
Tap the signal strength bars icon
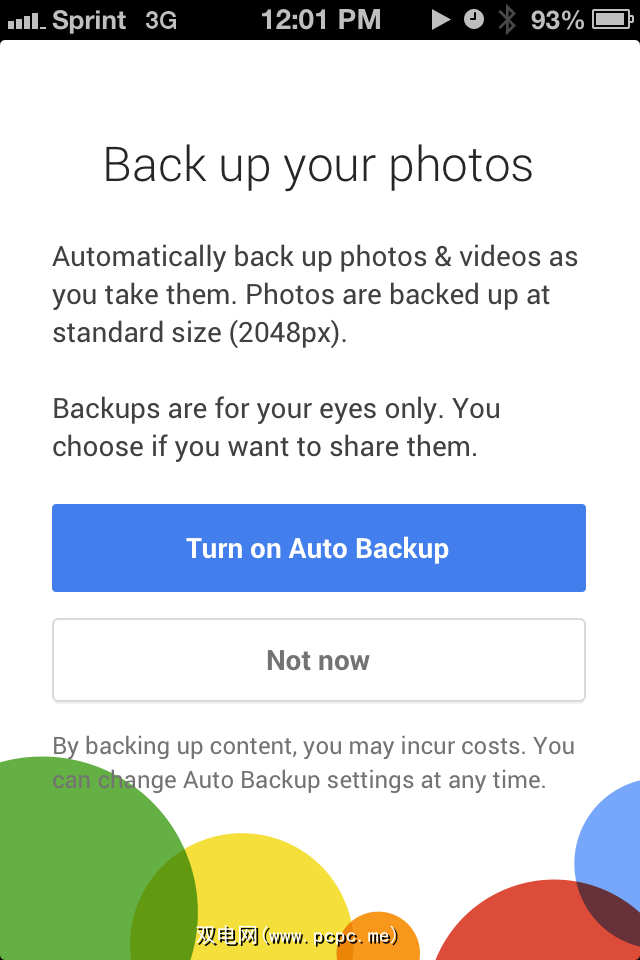click(26, 20)
